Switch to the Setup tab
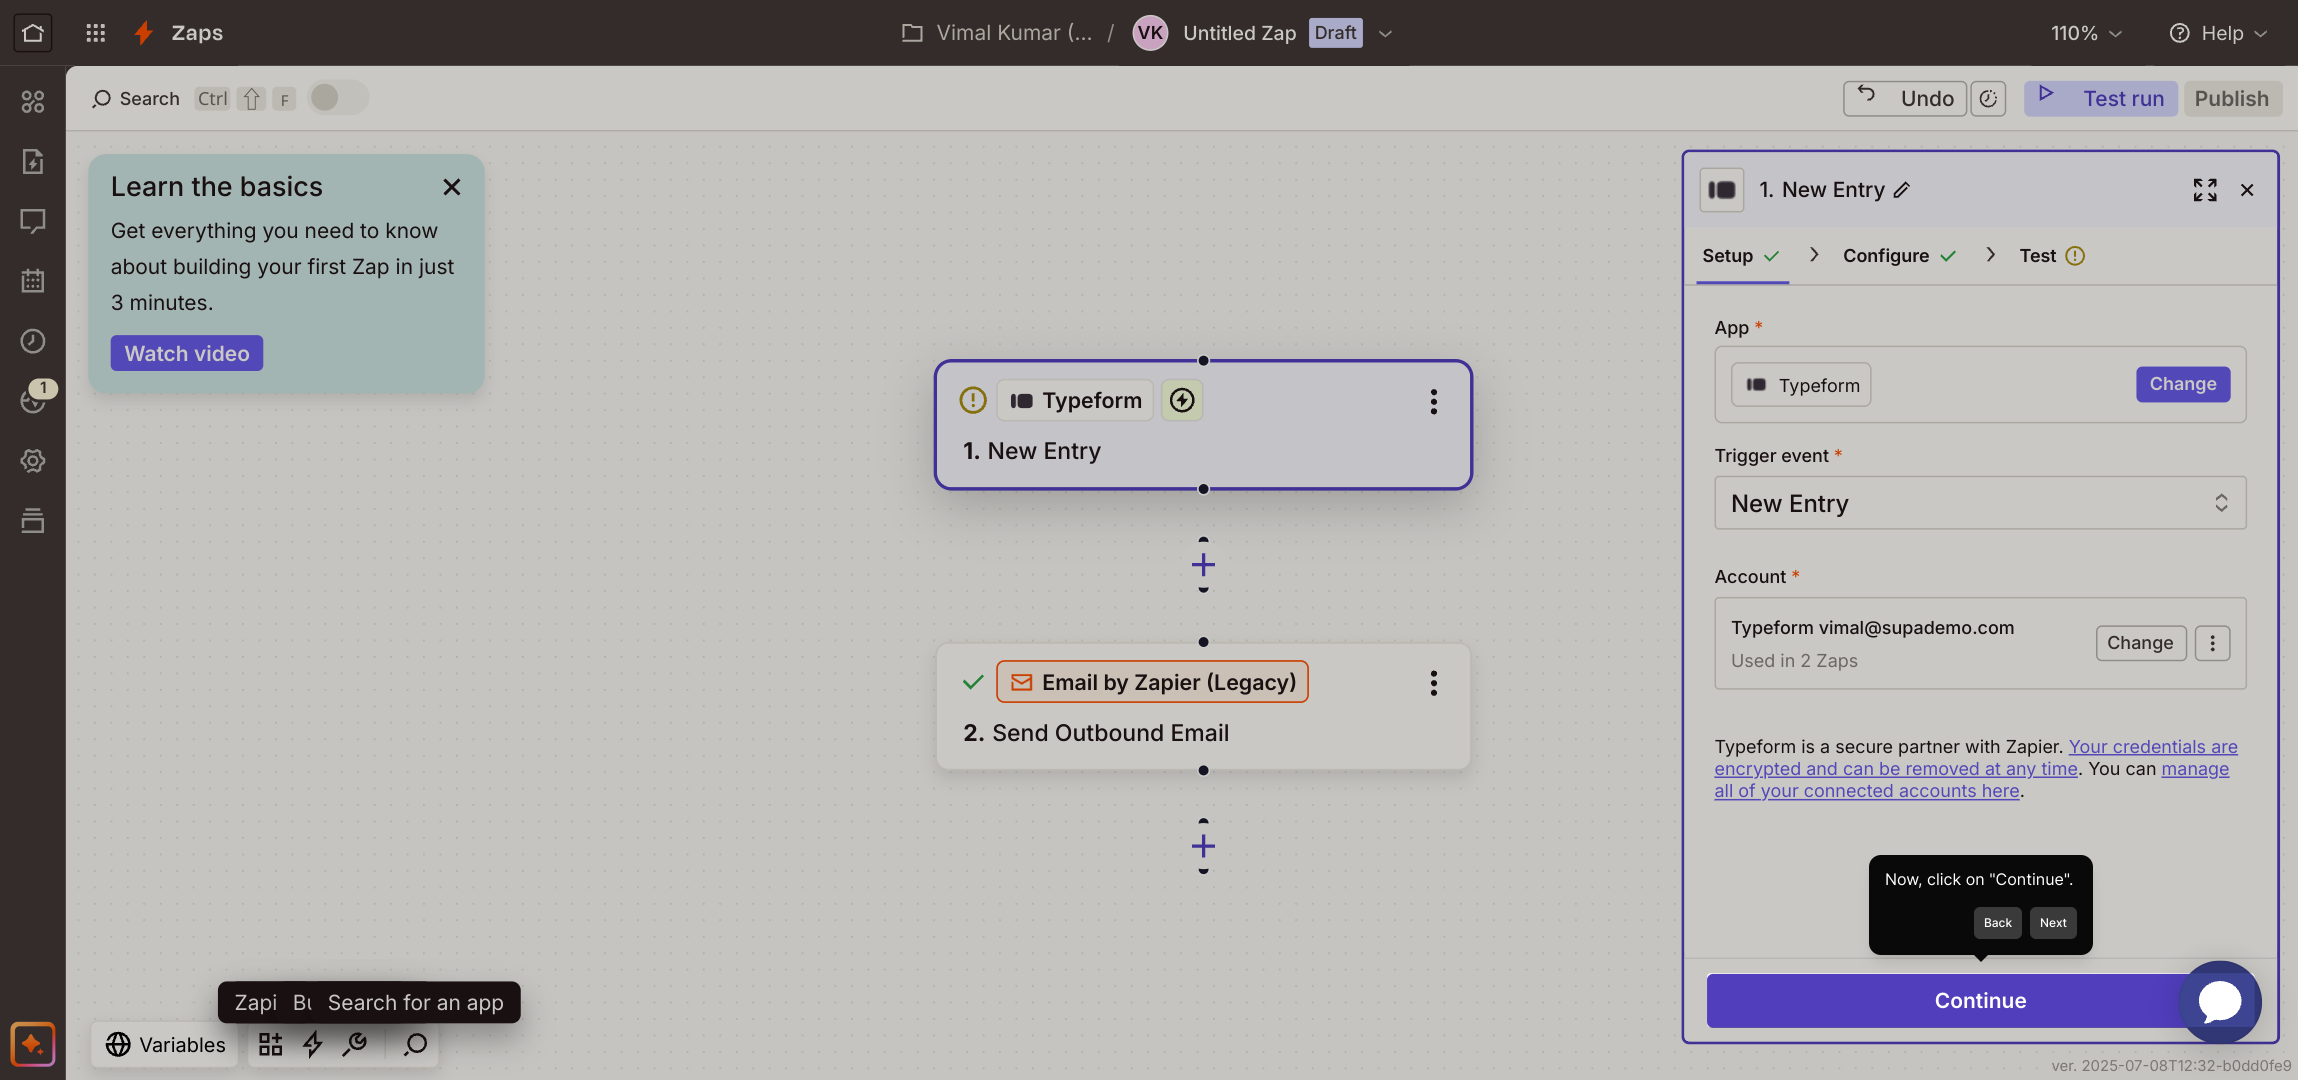The image size is (2298, 1080). pyautogui.click(x=1741, y=256)
